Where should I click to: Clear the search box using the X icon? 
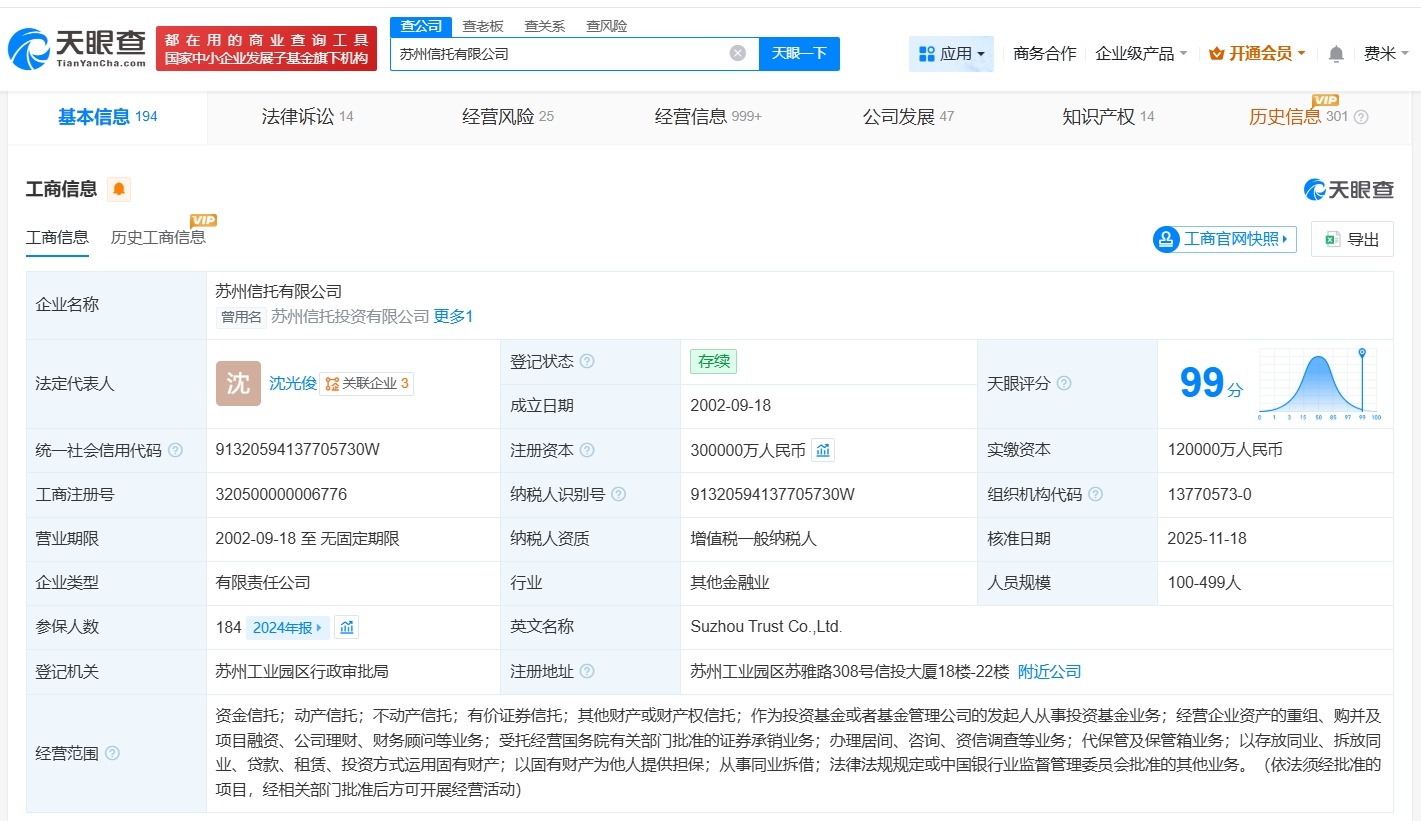(x=737, y=53)
